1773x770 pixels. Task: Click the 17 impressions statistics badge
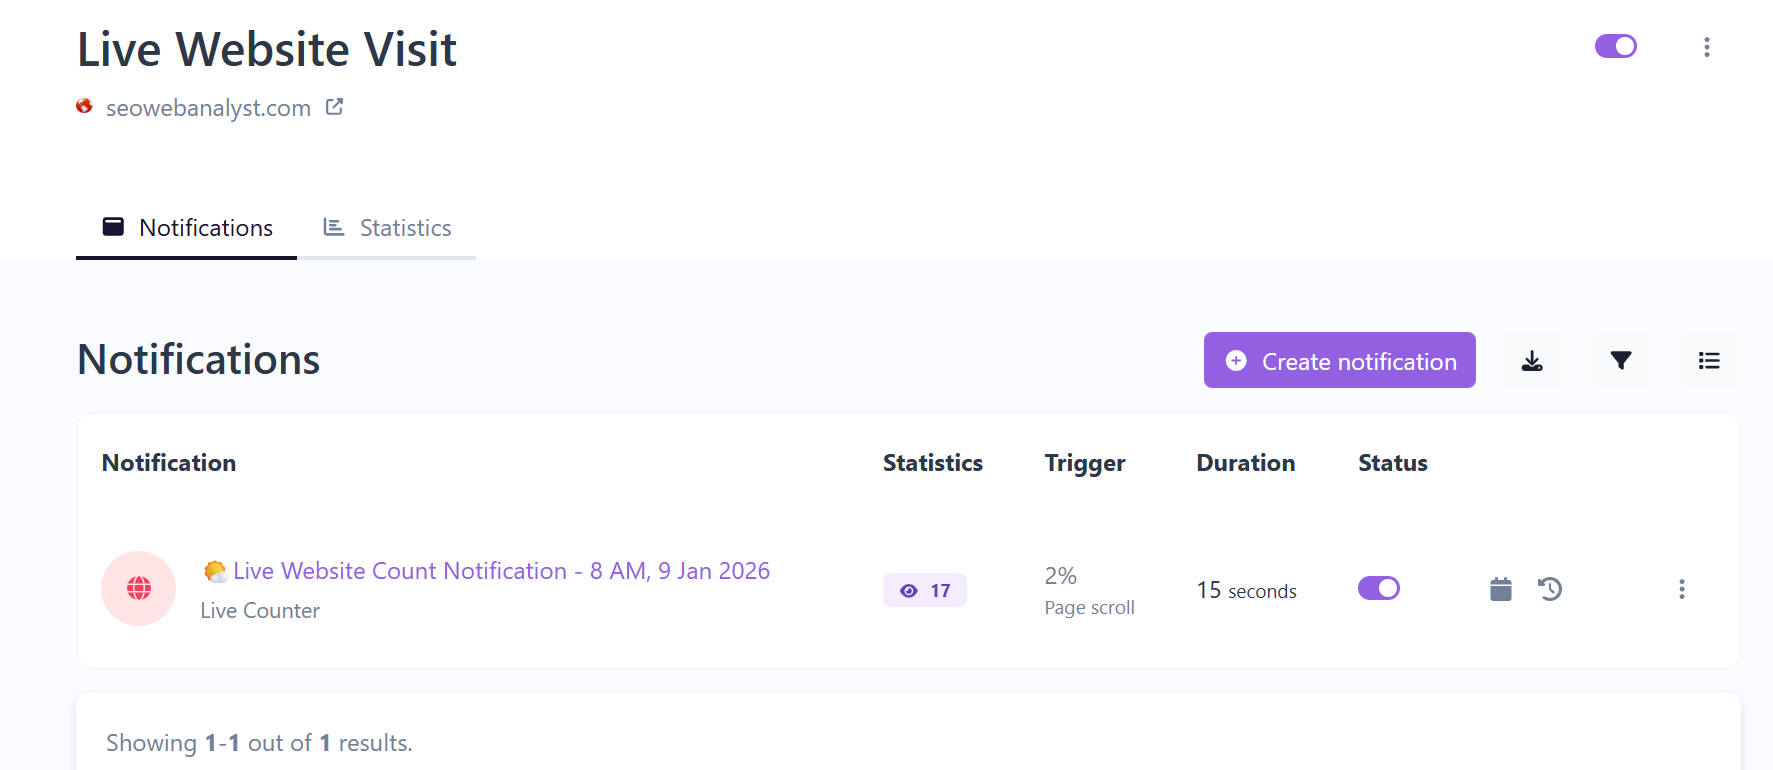click(924, 590)
